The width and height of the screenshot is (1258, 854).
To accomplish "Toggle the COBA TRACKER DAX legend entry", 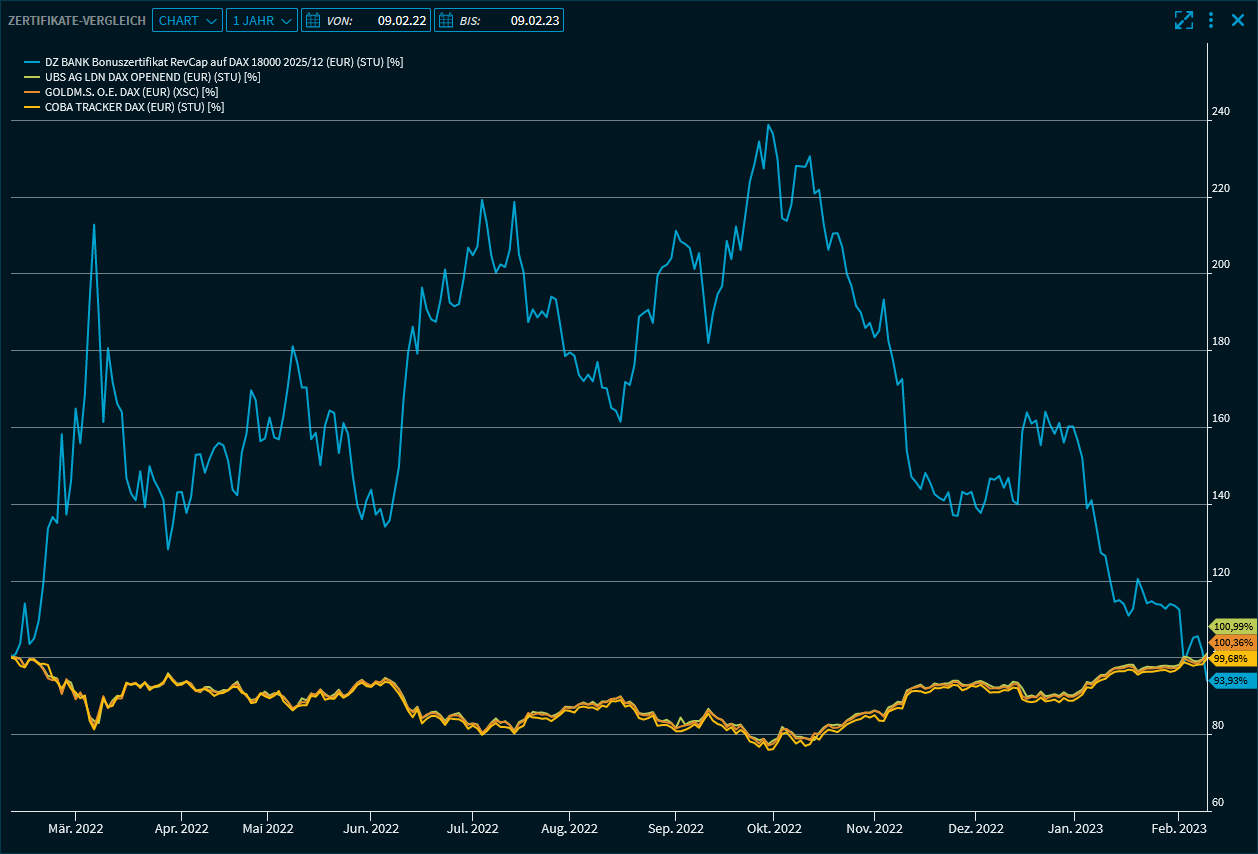I will 134,107.
